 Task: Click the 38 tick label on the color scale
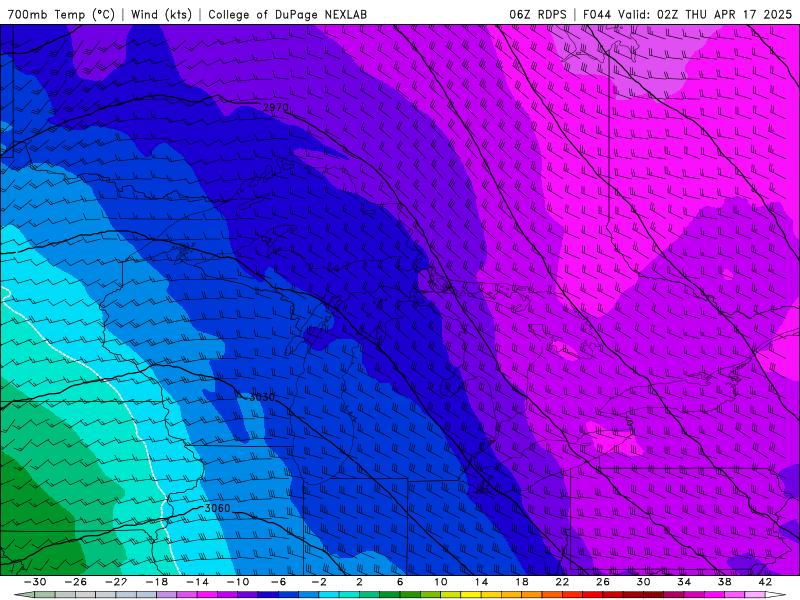click(724, 582)
